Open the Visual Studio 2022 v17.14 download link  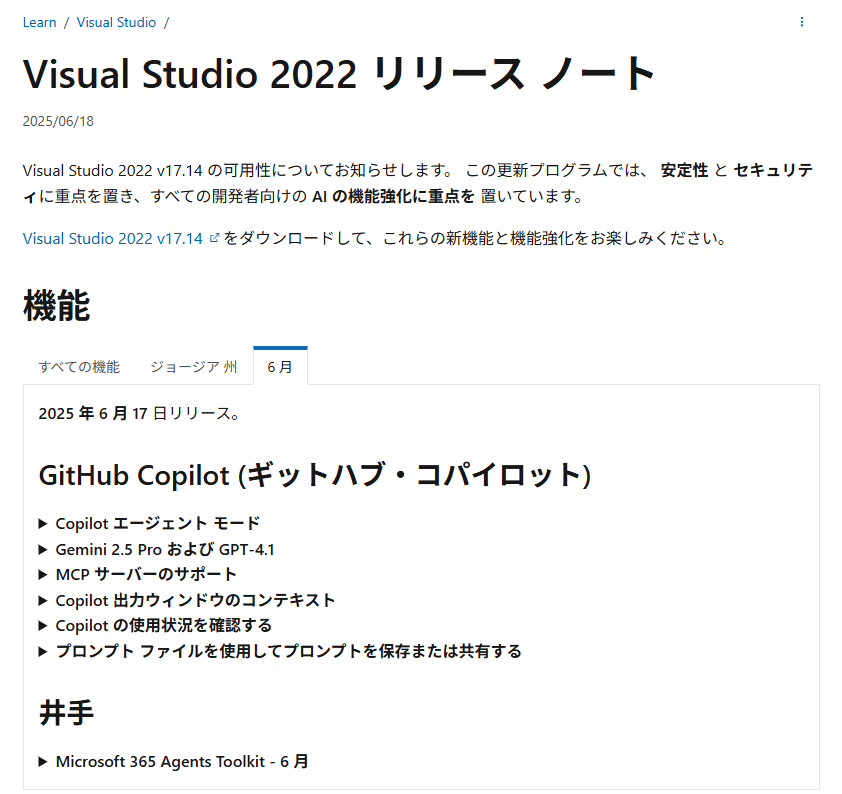pos(113,238)
